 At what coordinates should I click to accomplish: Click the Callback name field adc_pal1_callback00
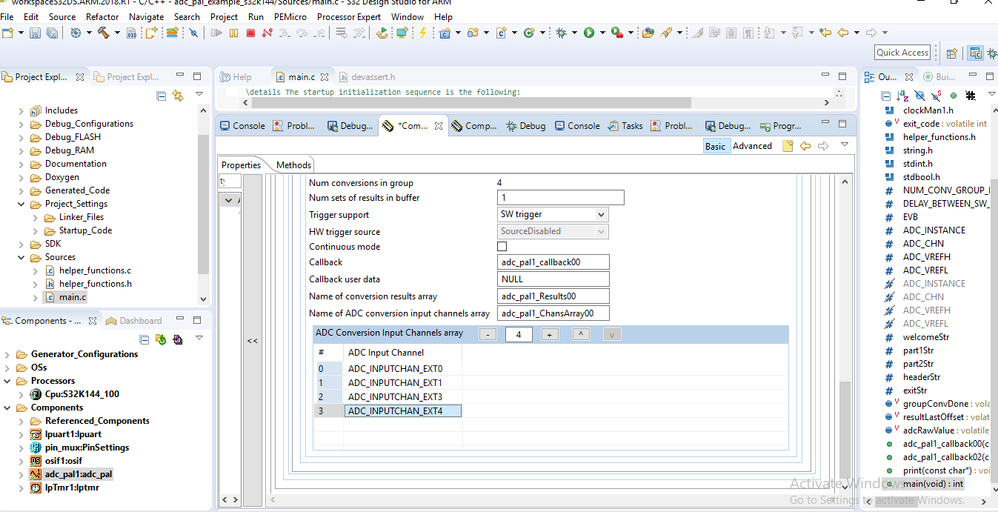pos(552,262)
